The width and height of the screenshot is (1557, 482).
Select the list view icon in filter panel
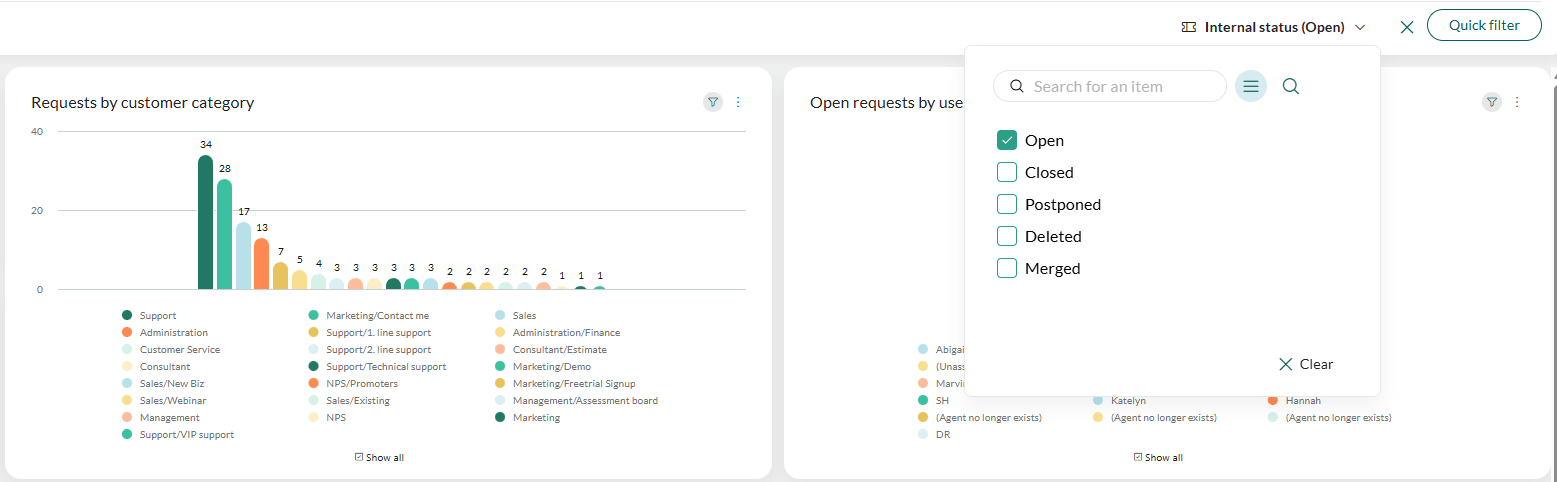pyautogui.click(x=1251, y=86)
